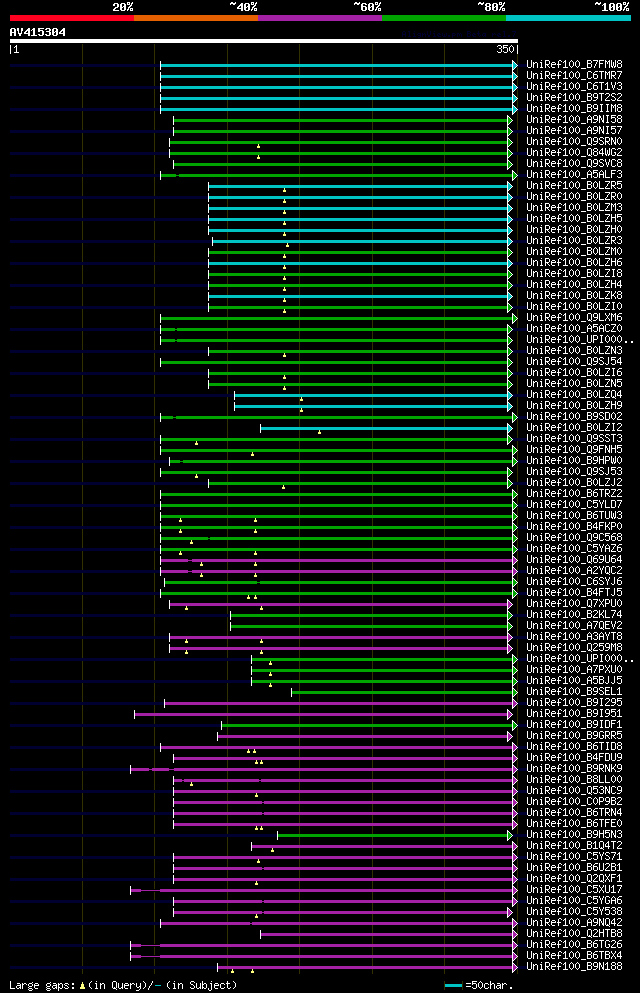Select the label UniRef100_A9NQ42
Viewport: 640px width, 993px height.
574,923
